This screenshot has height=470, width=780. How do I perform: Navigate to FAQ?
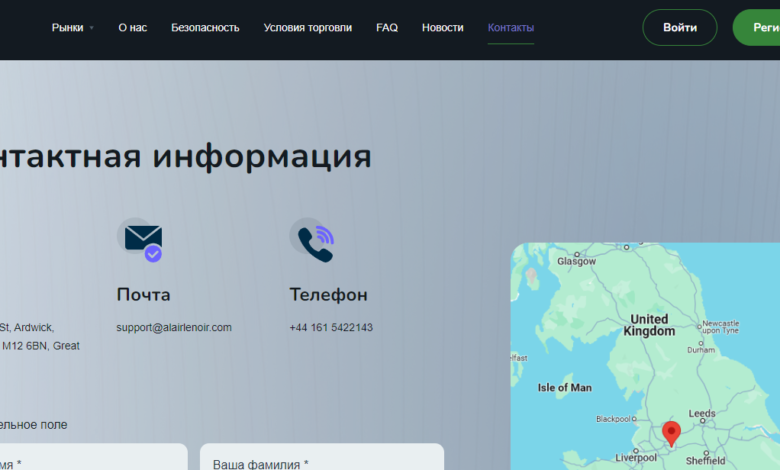click(387, 28)
